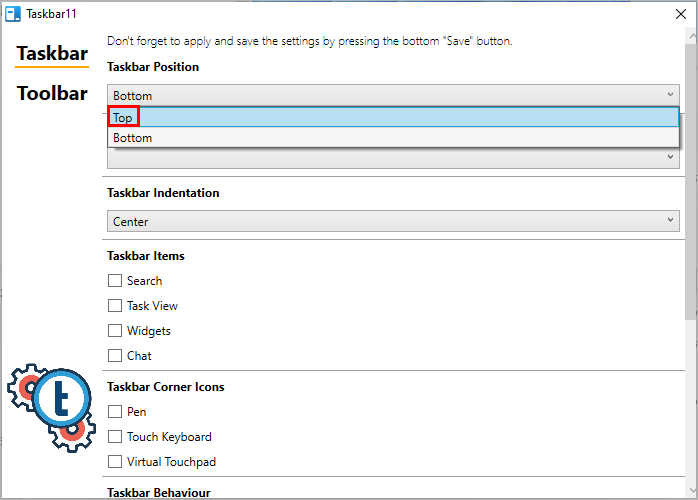Enable Touch Keyboard corner icon
Screen dimensions: 698x500
click(115, 436)
